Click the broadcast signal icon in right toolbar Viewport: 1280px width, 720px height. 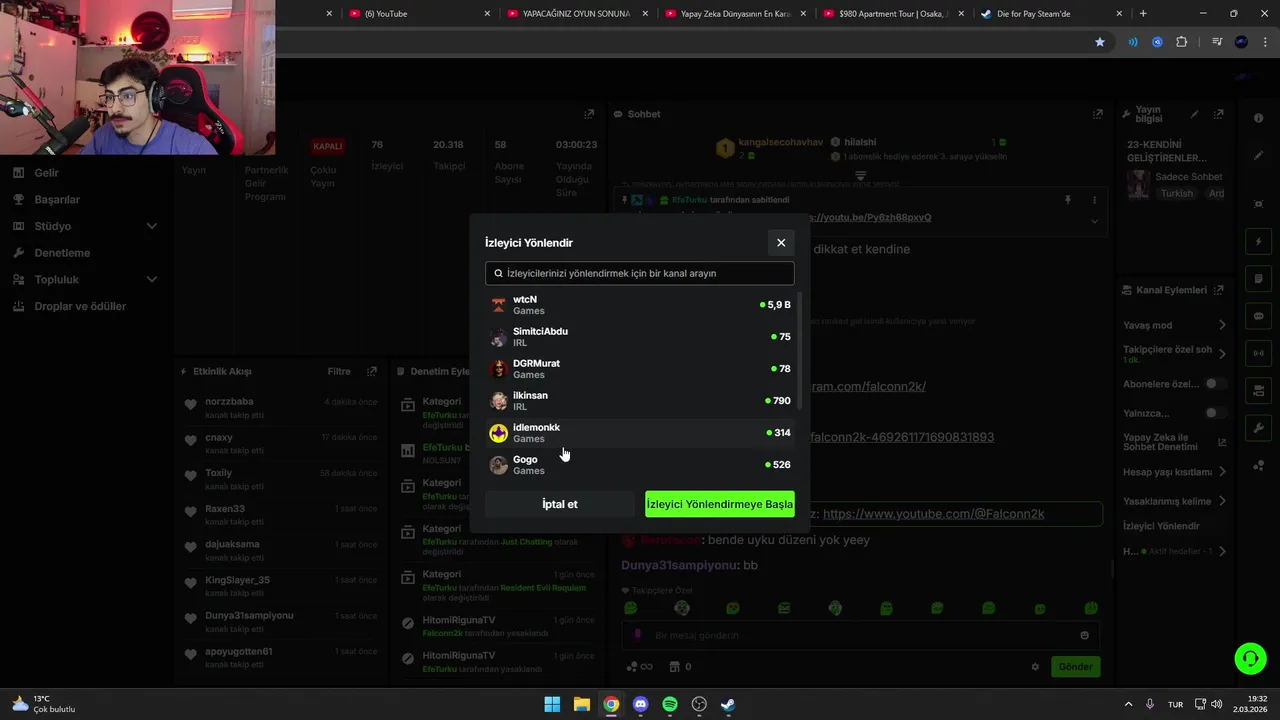click(x=1258, y=353)
